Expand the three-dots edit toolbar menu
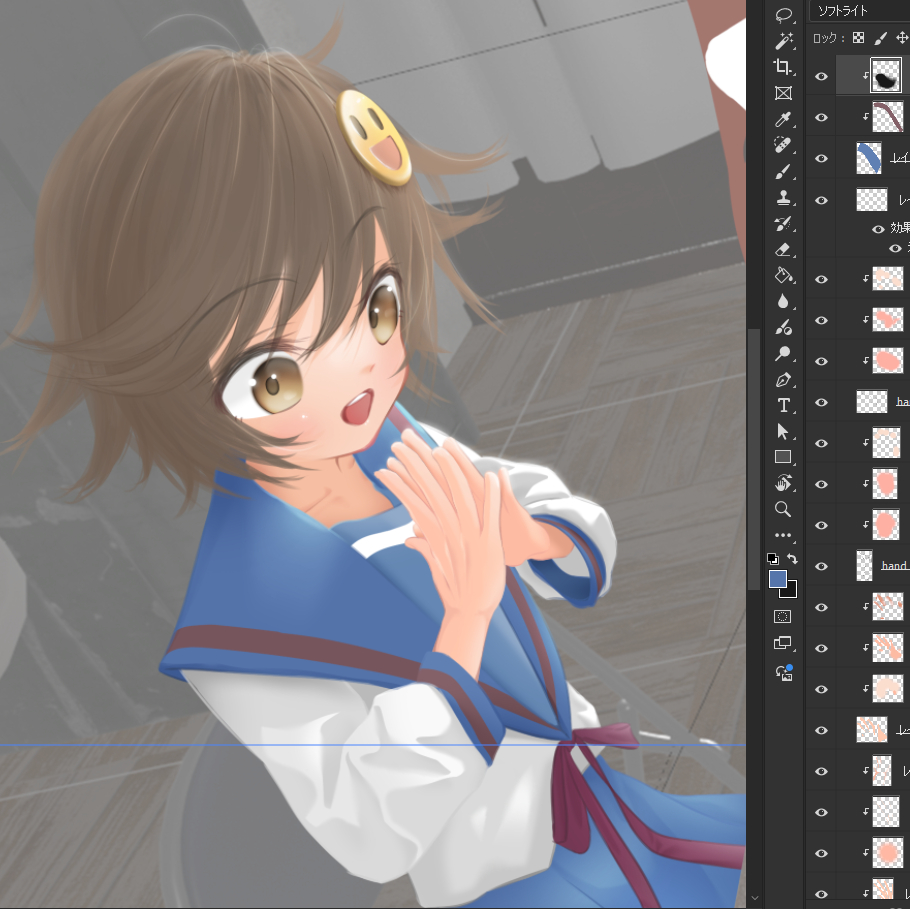This screenshot has width=910, height=909. coord(784,535)
